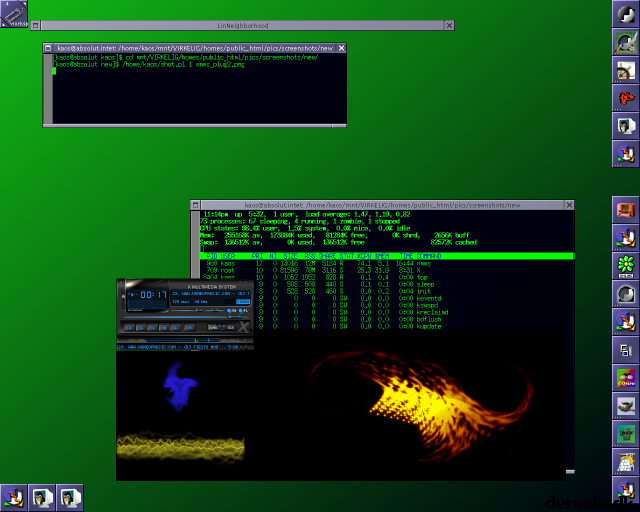Screen dimensions: 640x512
Task: Miniaturize the LinNeighborhood window via its left titlebar button
Action: pyautogui.click(x=36, y=25)
